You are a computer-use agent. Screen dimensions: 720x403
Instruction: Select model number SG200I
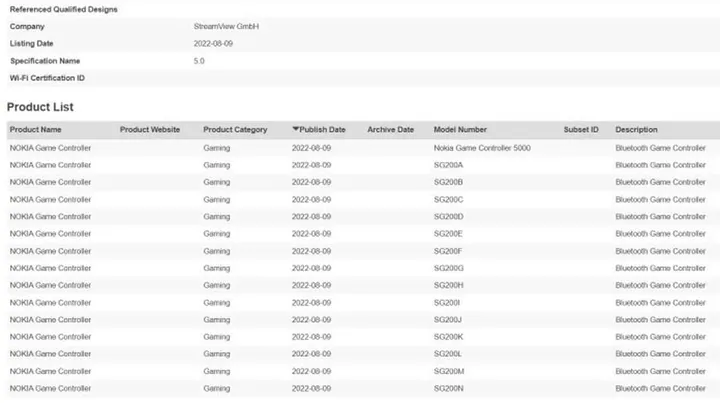tap(447, 302)
